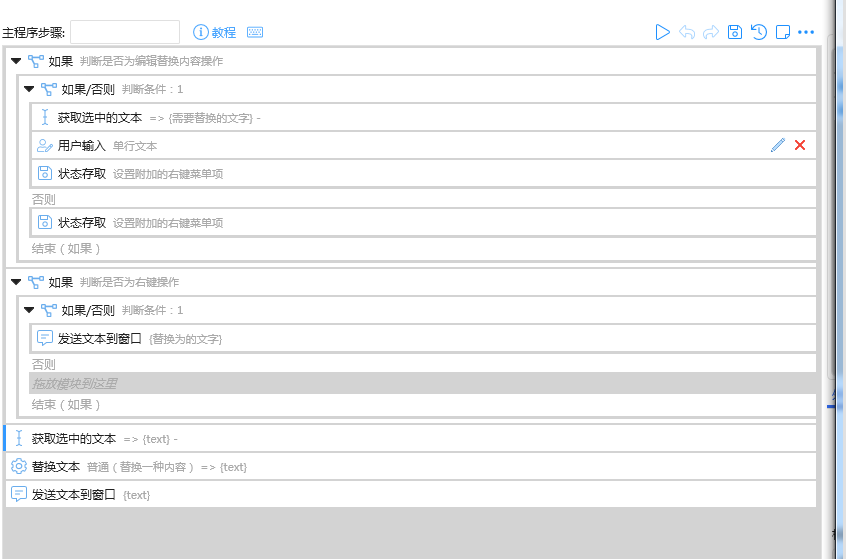The image size is (846, 559).
Task: Edit the 用户输入 step with pencil icon
Action: (x=778, y=145)
